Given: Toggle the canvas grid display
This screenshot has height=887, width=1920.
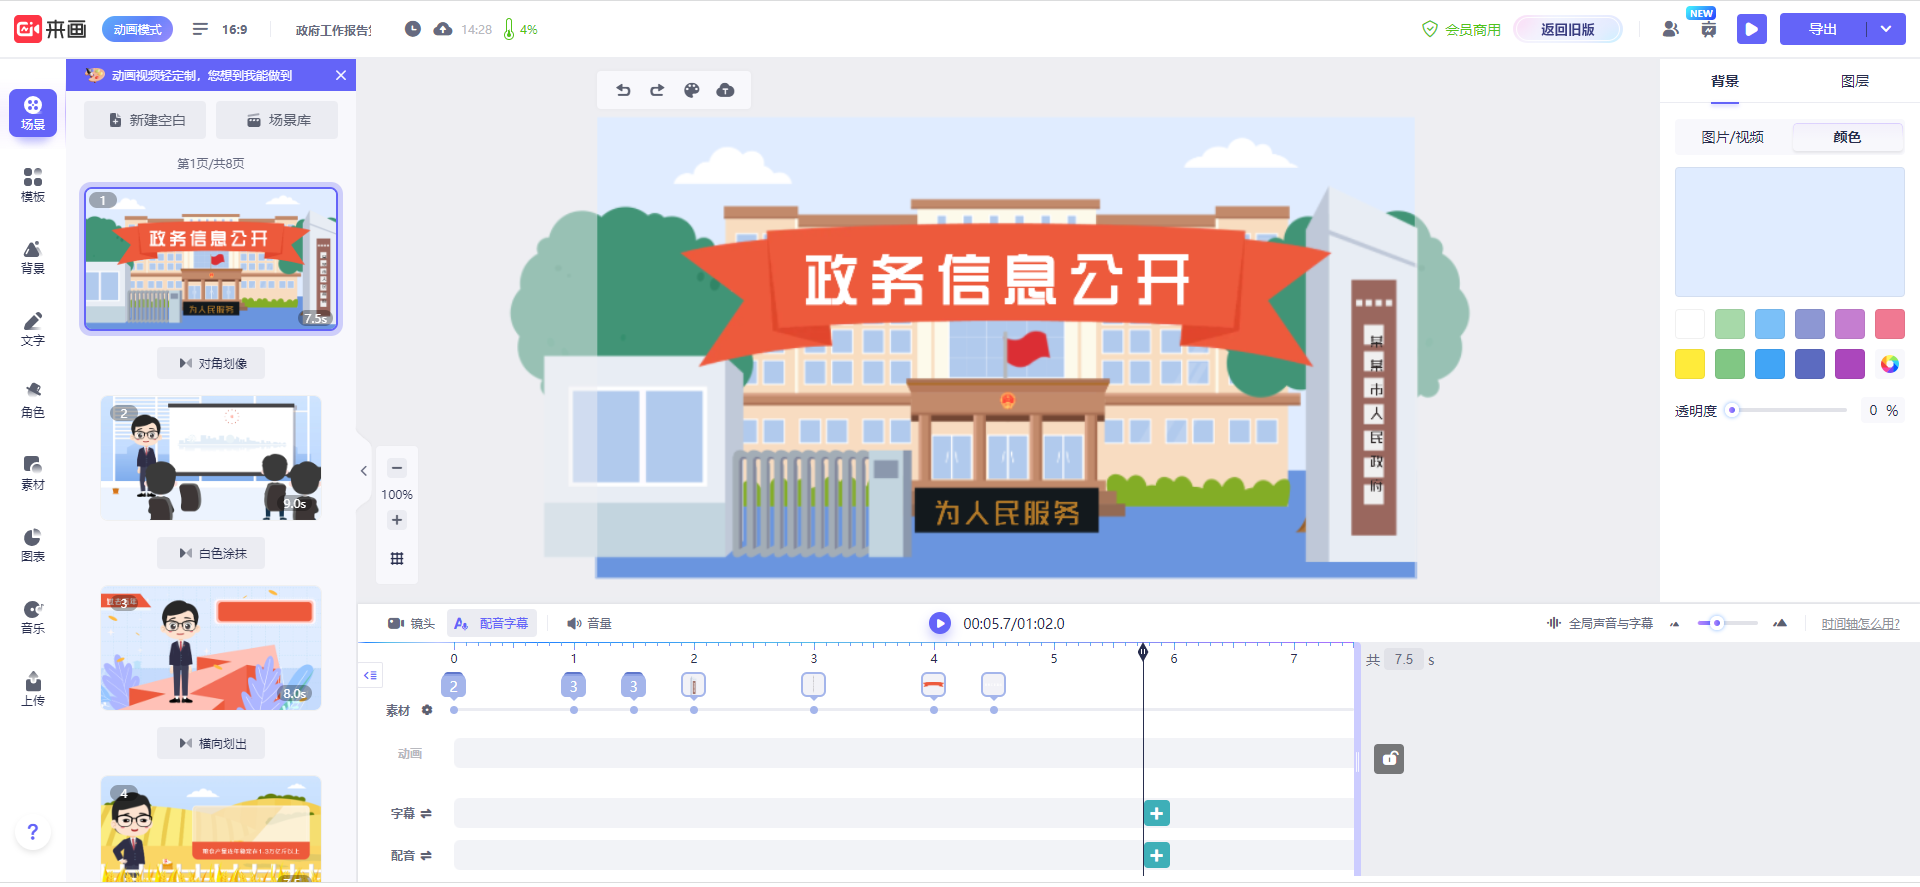Looking at the screenshot, I should click(x=397, y=559).
